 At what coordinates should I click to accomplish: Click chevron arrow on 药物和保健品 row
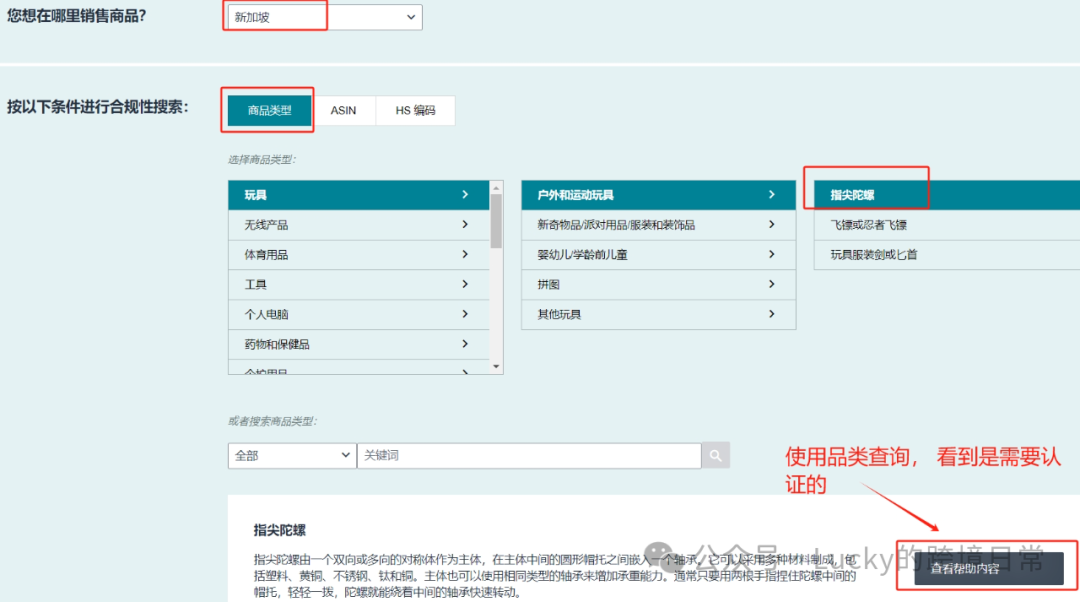[465, 344]
